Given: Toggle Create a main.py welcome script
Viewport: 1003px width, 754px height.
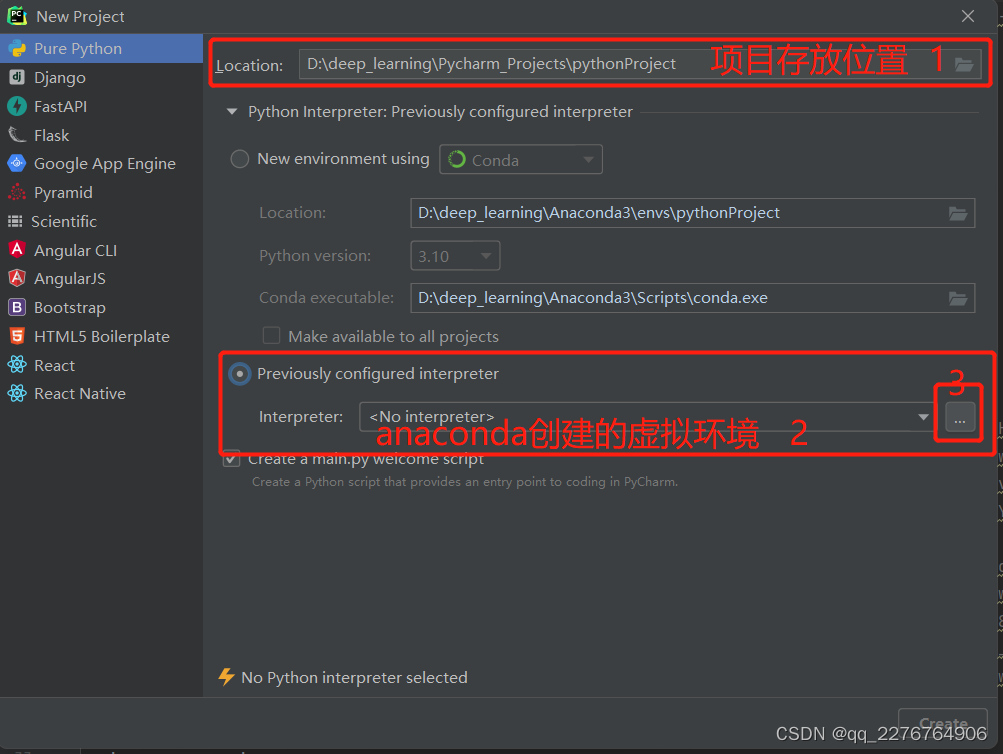Looking at the screenshot, I should pos(232,459).
